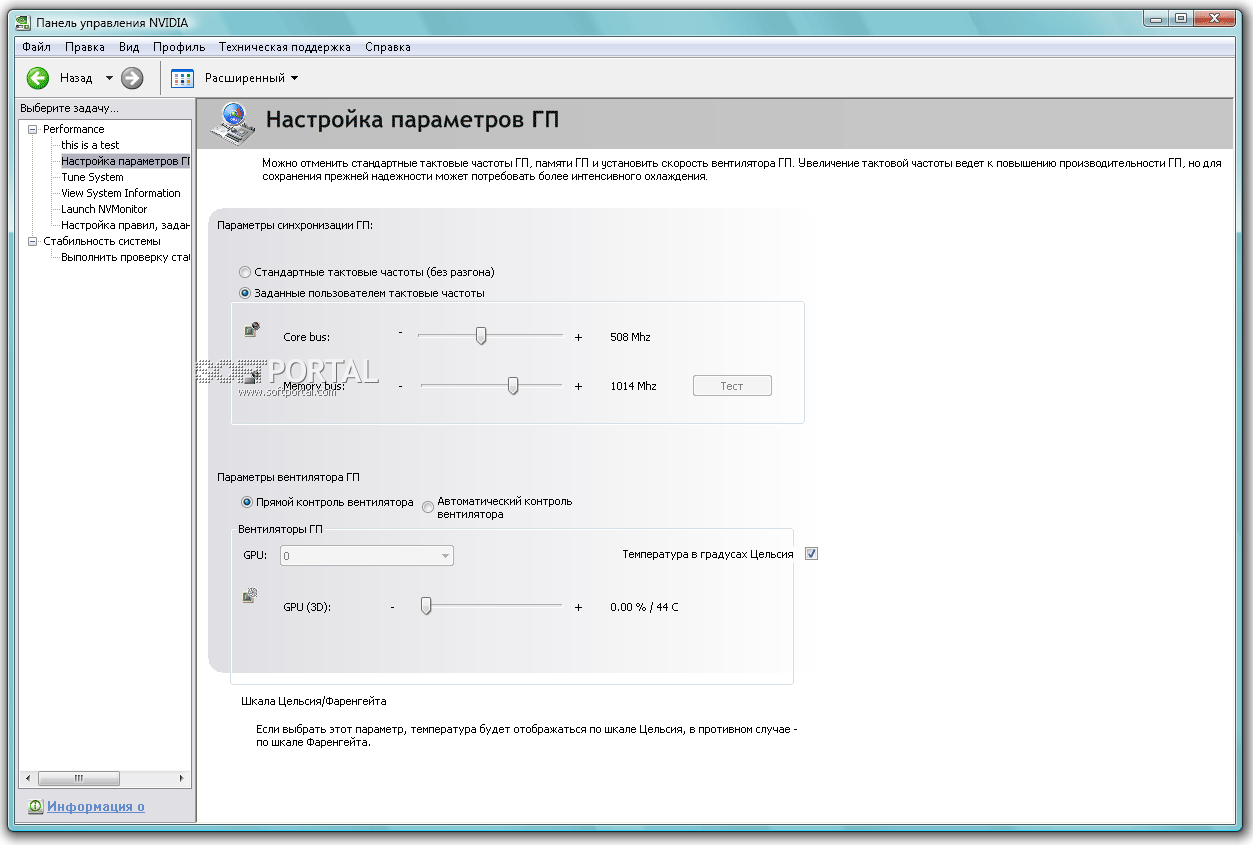Open the Информация о link
Screen dimensions: 1253x845
pyautogui.click(x=96, y=806)
